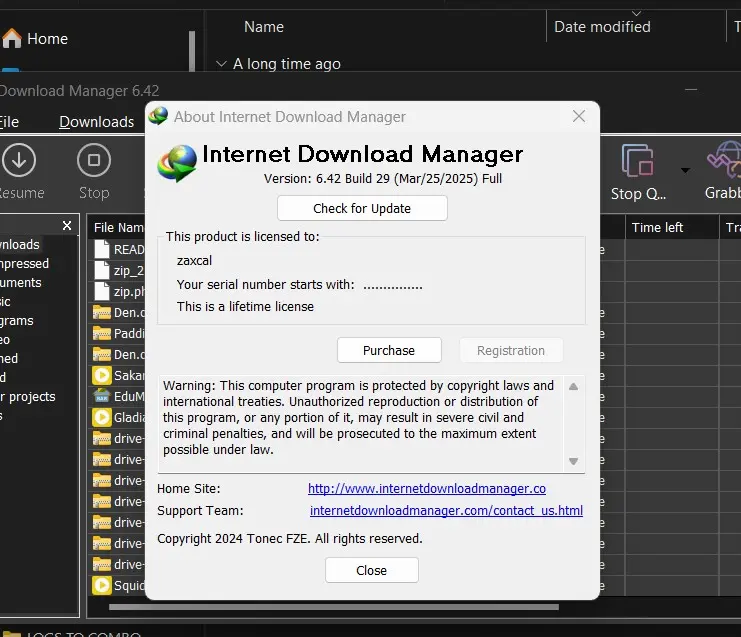Screen dimensions: 741x637
Task: Select the Programs category in IDM sidebar
Action: [x=17, y=321]
